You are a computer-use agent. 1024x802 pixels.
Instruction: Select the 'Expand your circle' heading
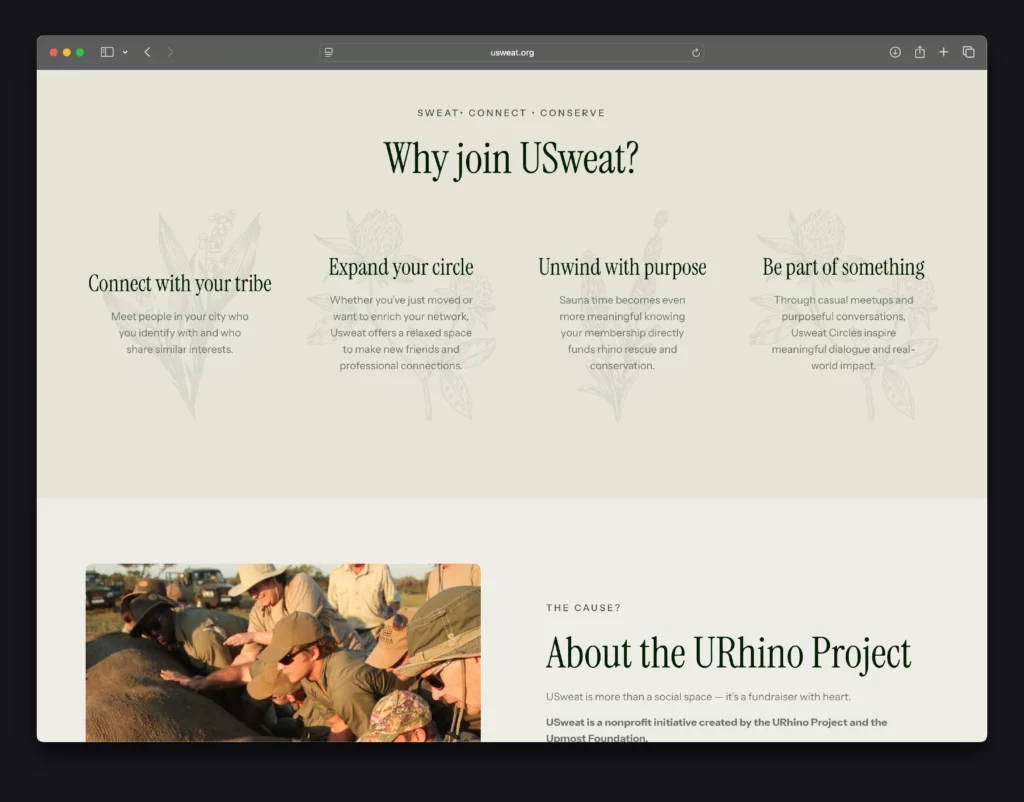401,268
